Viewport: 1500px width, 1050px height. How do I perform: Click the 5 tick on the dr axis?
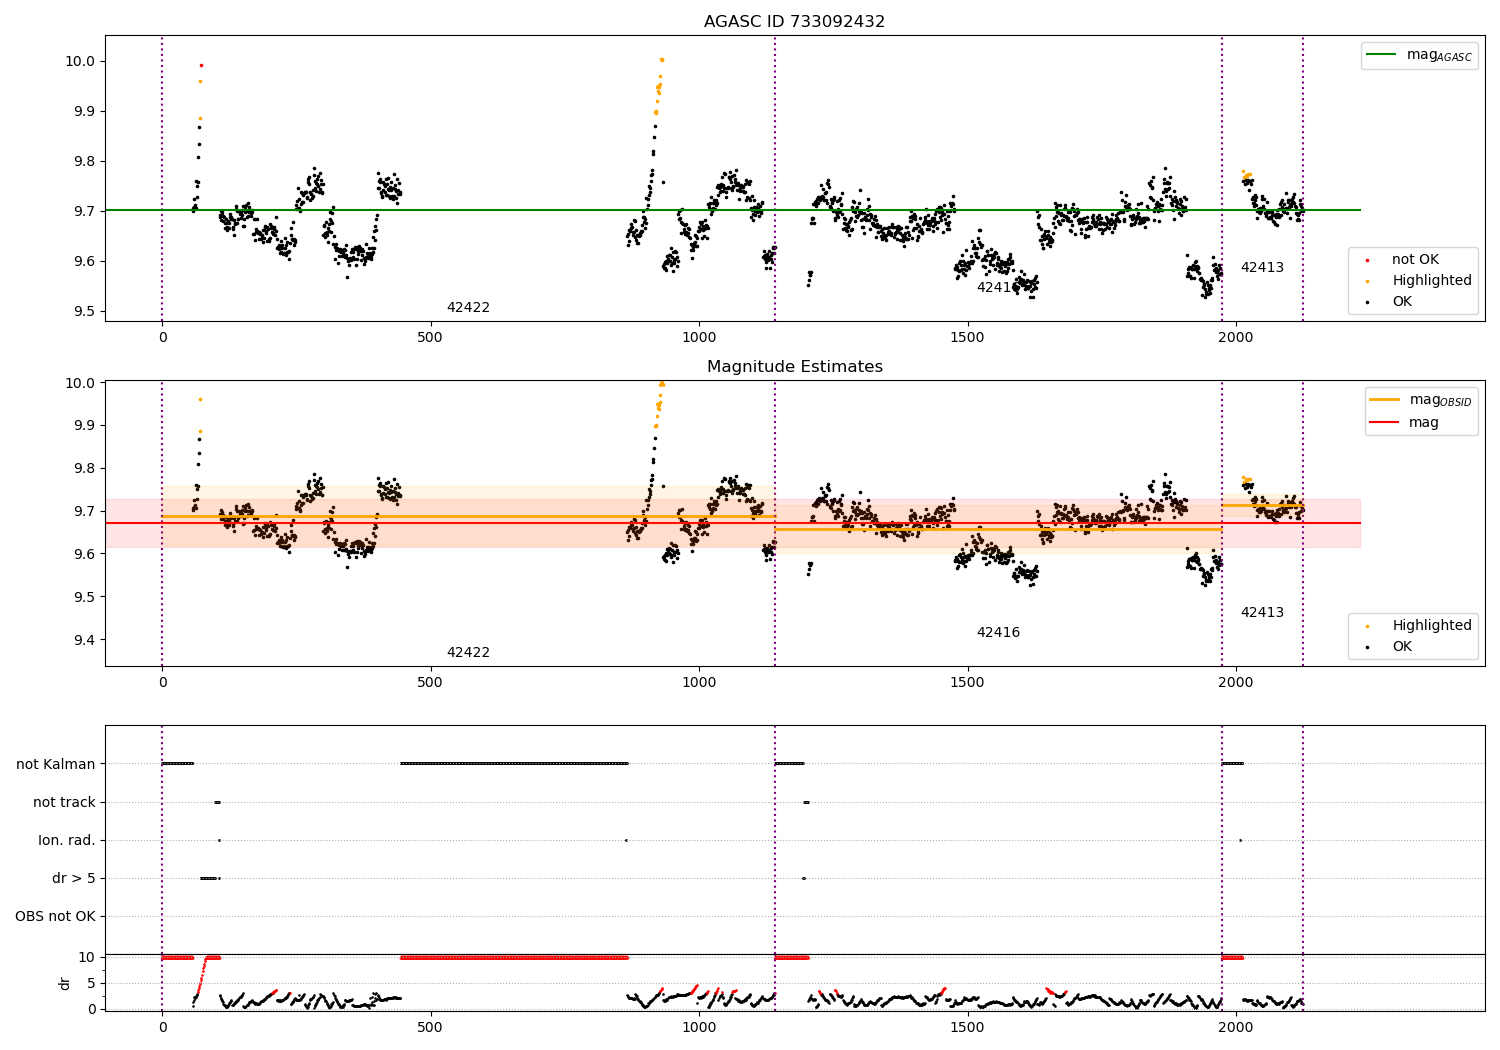(91, 984)
